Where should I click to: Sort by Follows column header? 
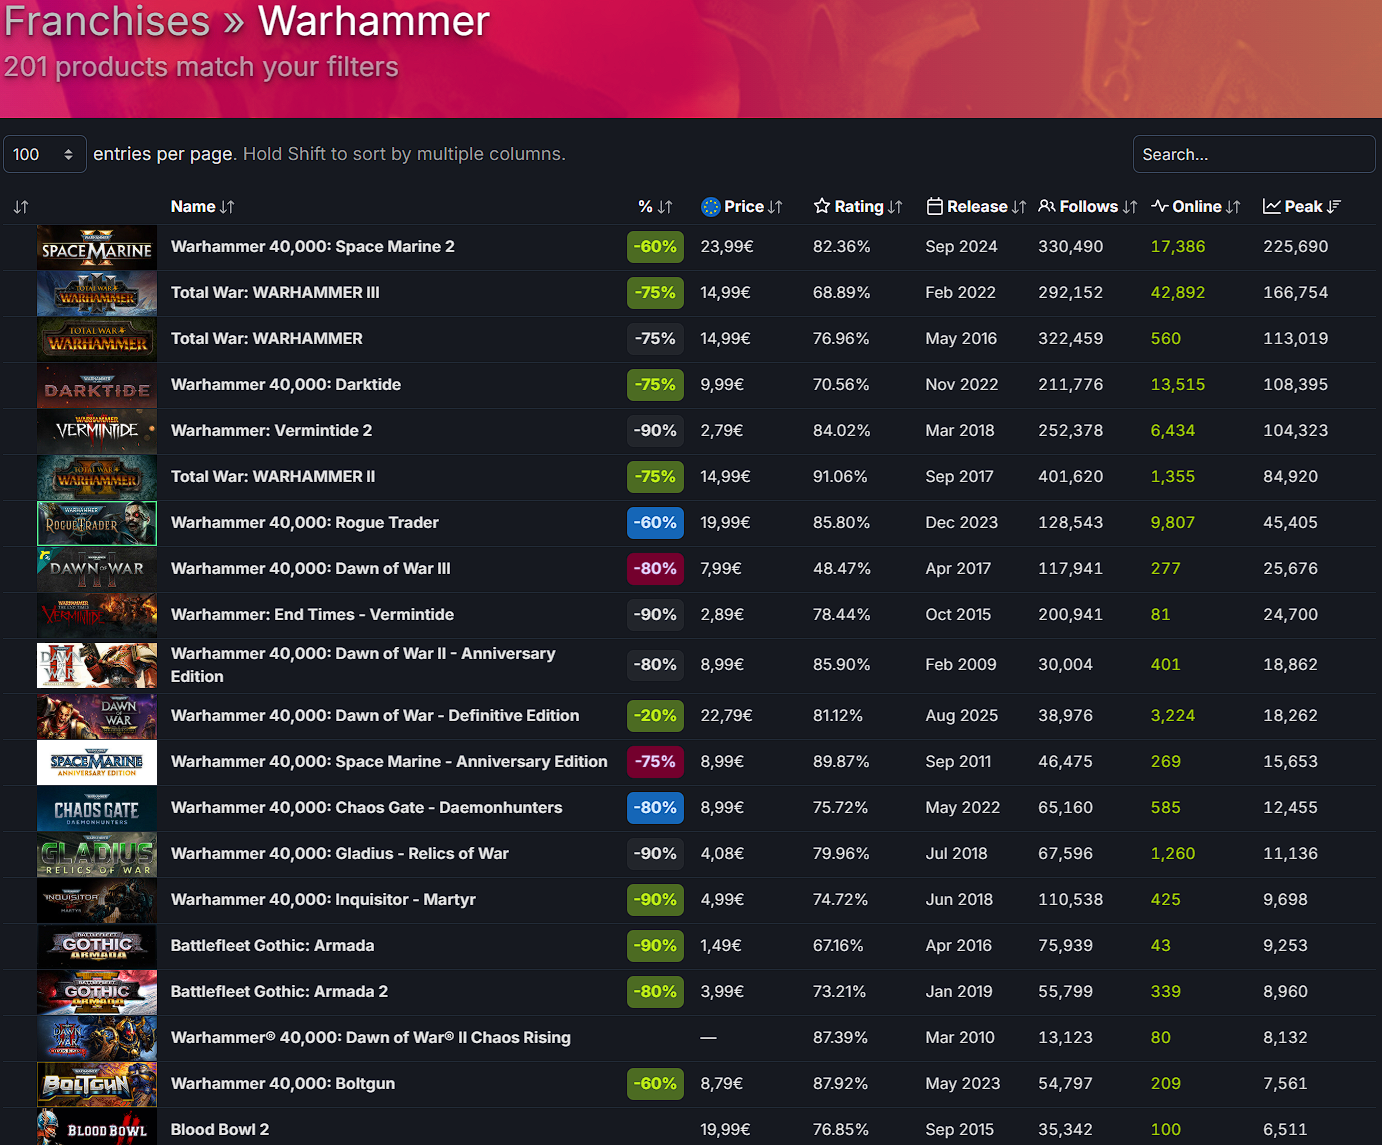[x=1088, y=206]
